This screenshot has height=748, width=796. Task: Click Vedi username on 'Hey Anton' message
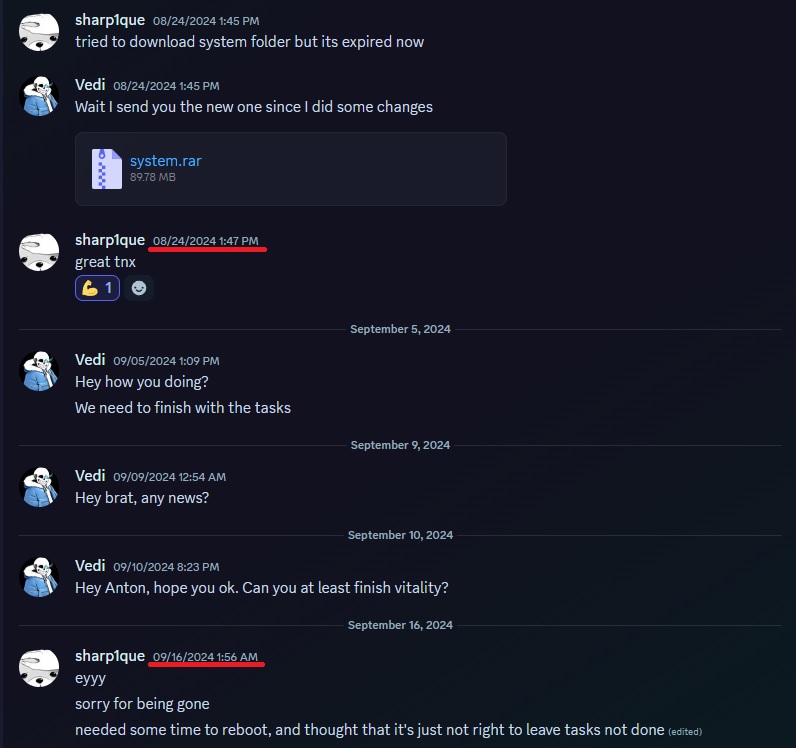tap(90, 566)
